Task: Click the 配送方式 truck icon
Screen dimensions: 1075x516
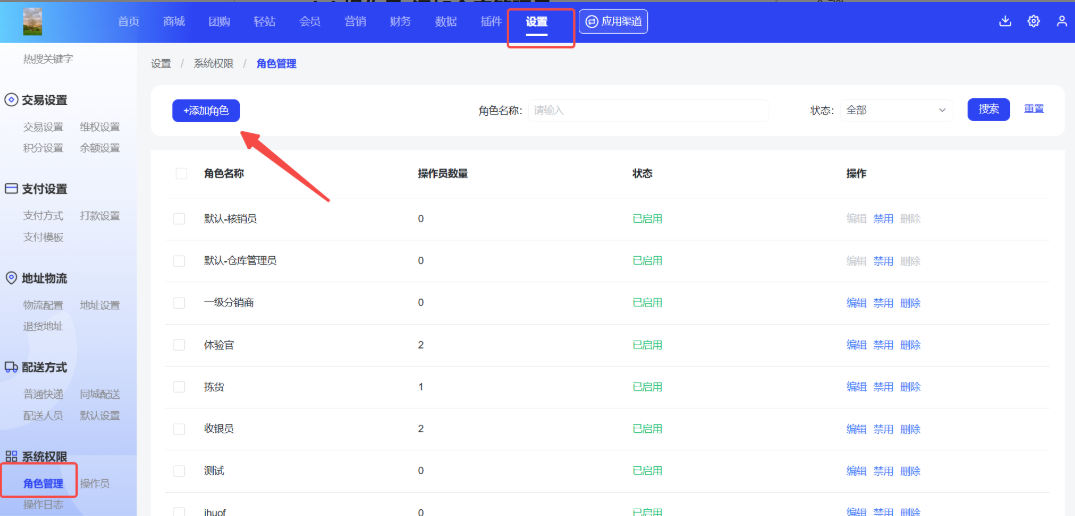Action: click(x=12, y=367)
